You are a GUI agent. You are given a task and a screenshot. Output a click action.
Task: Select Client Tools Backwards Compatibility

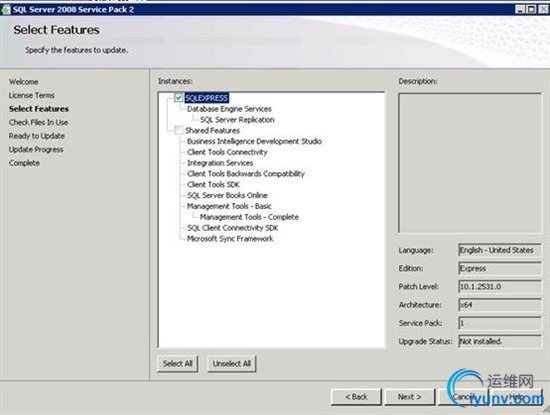[x=246, y=174]
